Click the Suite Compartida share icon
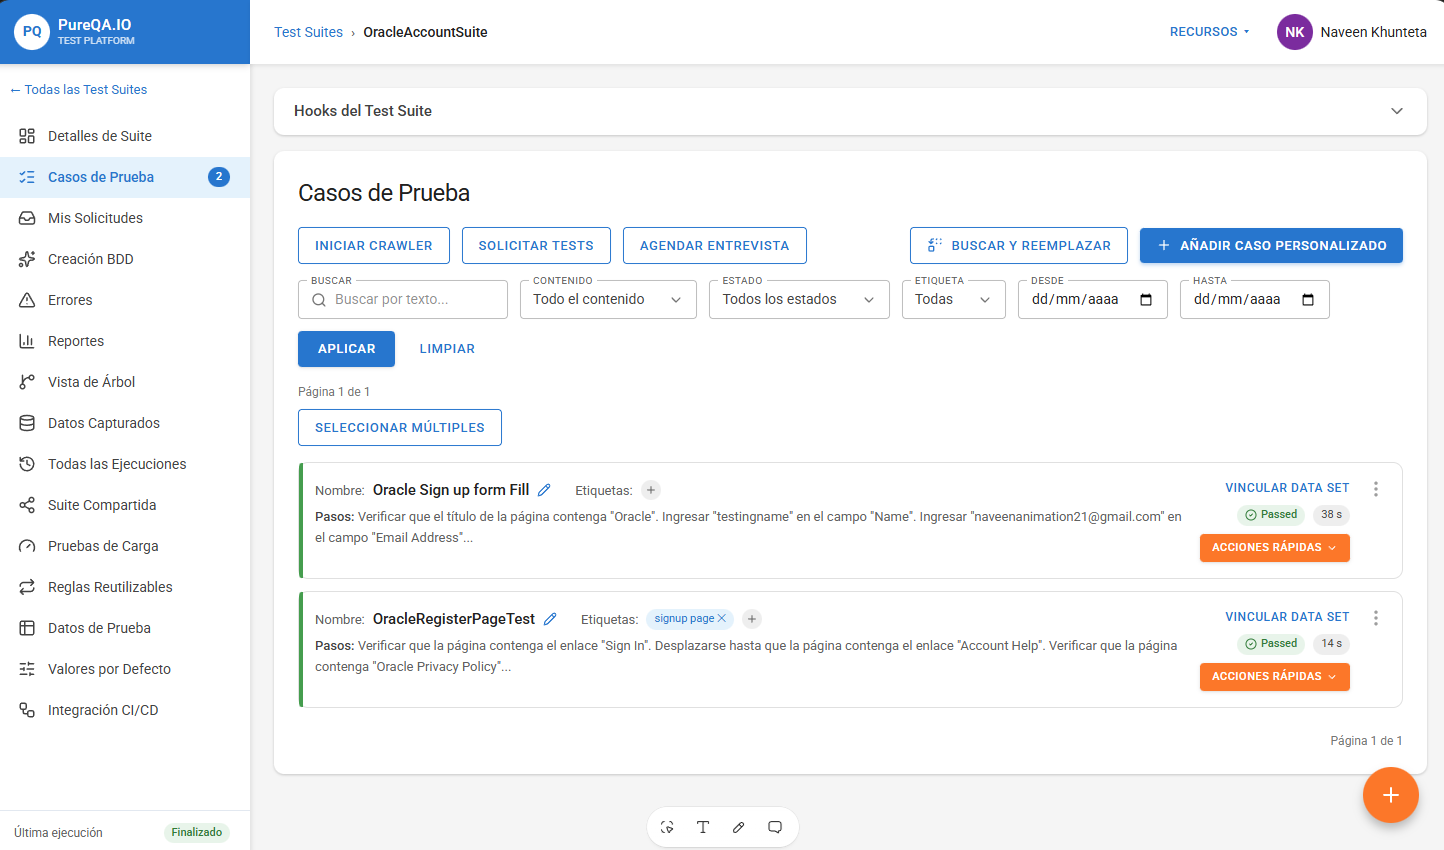 27,505
